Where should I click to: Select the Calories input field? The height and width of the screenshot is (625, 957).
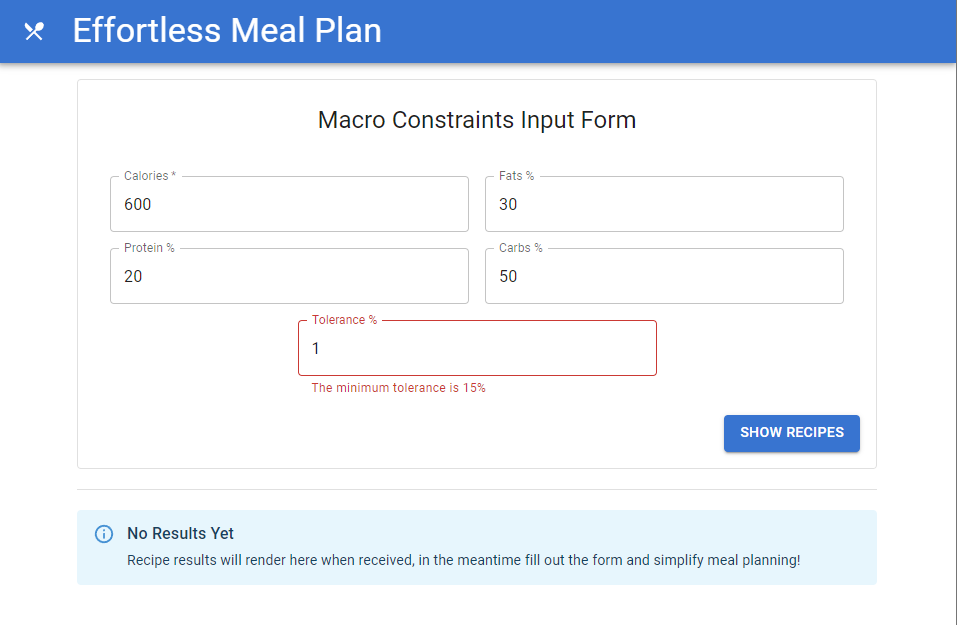click(x=288, y=204)
